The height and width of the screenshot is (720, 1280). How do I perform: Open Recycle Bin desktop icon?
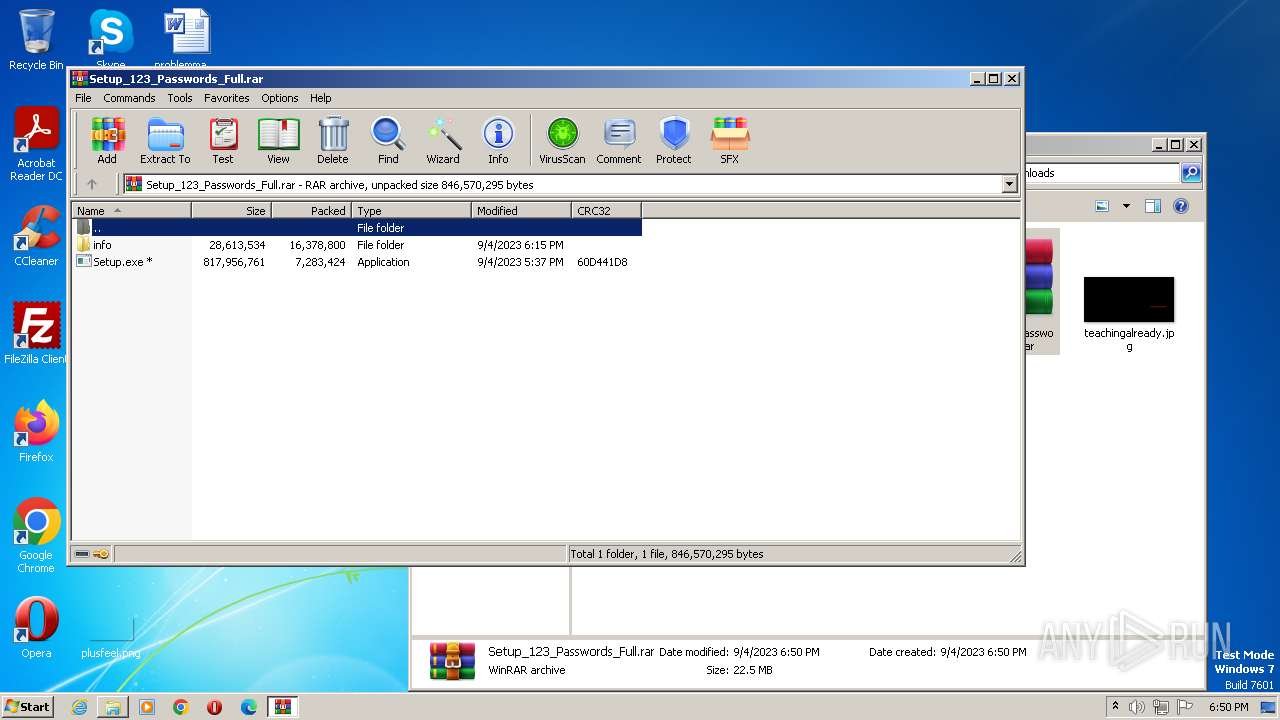tap(36, 40)
